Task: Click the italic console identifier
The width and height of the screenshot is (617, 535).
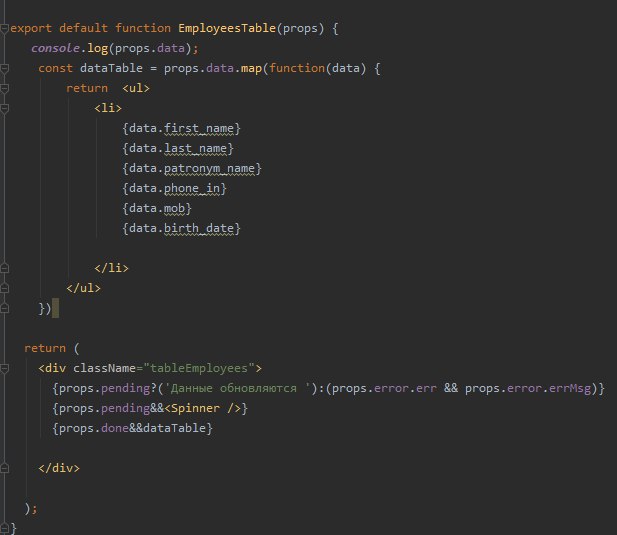Action: (x=55, y=48)
